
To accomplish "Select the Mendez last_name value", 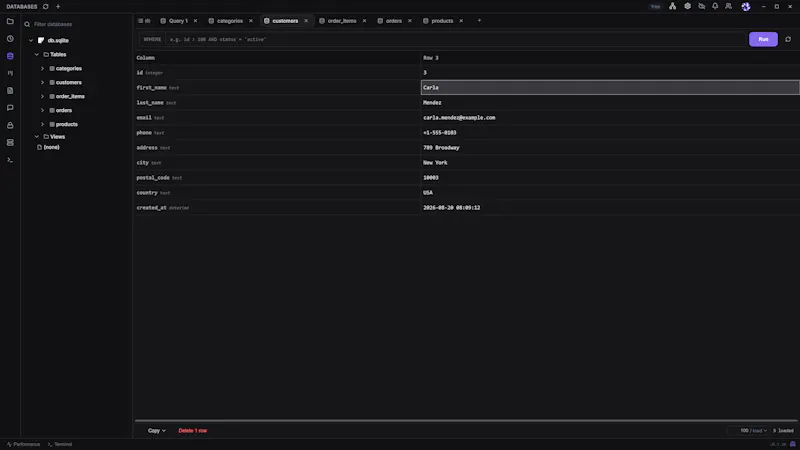I will point(432,103).
